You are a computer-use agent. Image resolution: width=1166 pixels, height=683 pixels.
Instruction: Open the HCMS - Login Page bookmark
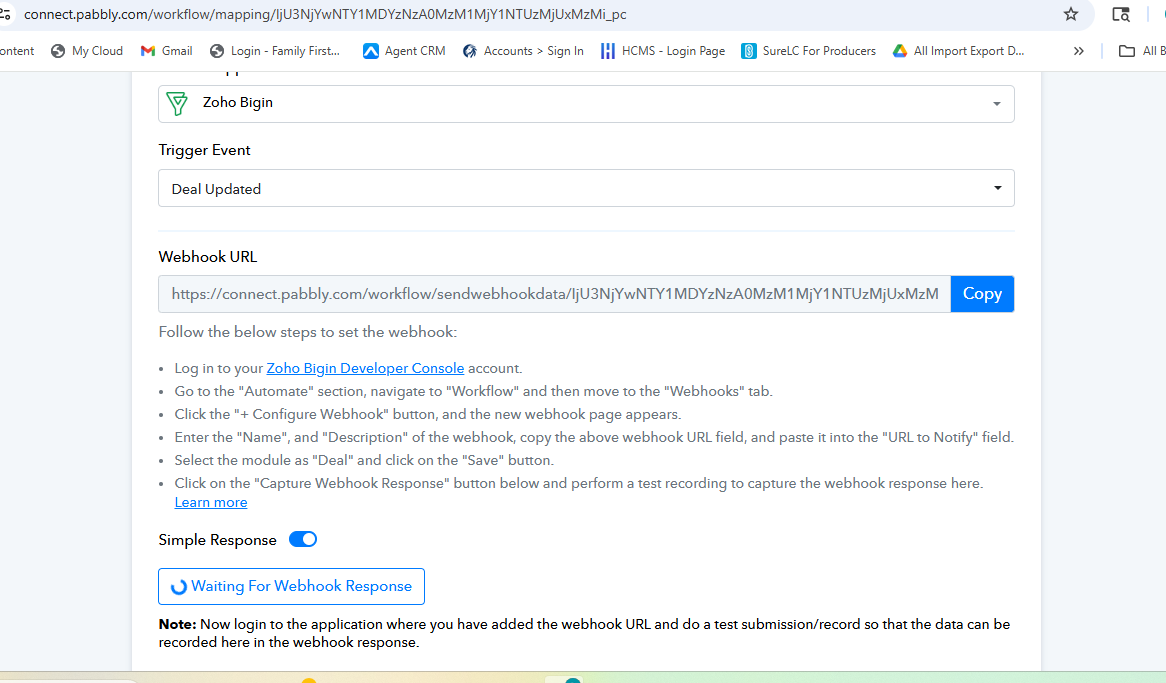tap(663, 51)
